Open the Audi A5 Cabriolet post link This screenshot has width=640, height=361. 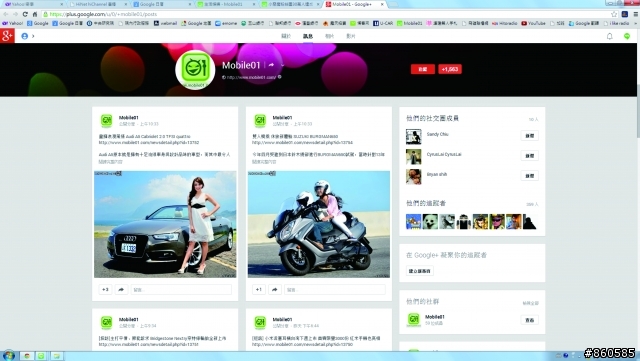(149, 143)
